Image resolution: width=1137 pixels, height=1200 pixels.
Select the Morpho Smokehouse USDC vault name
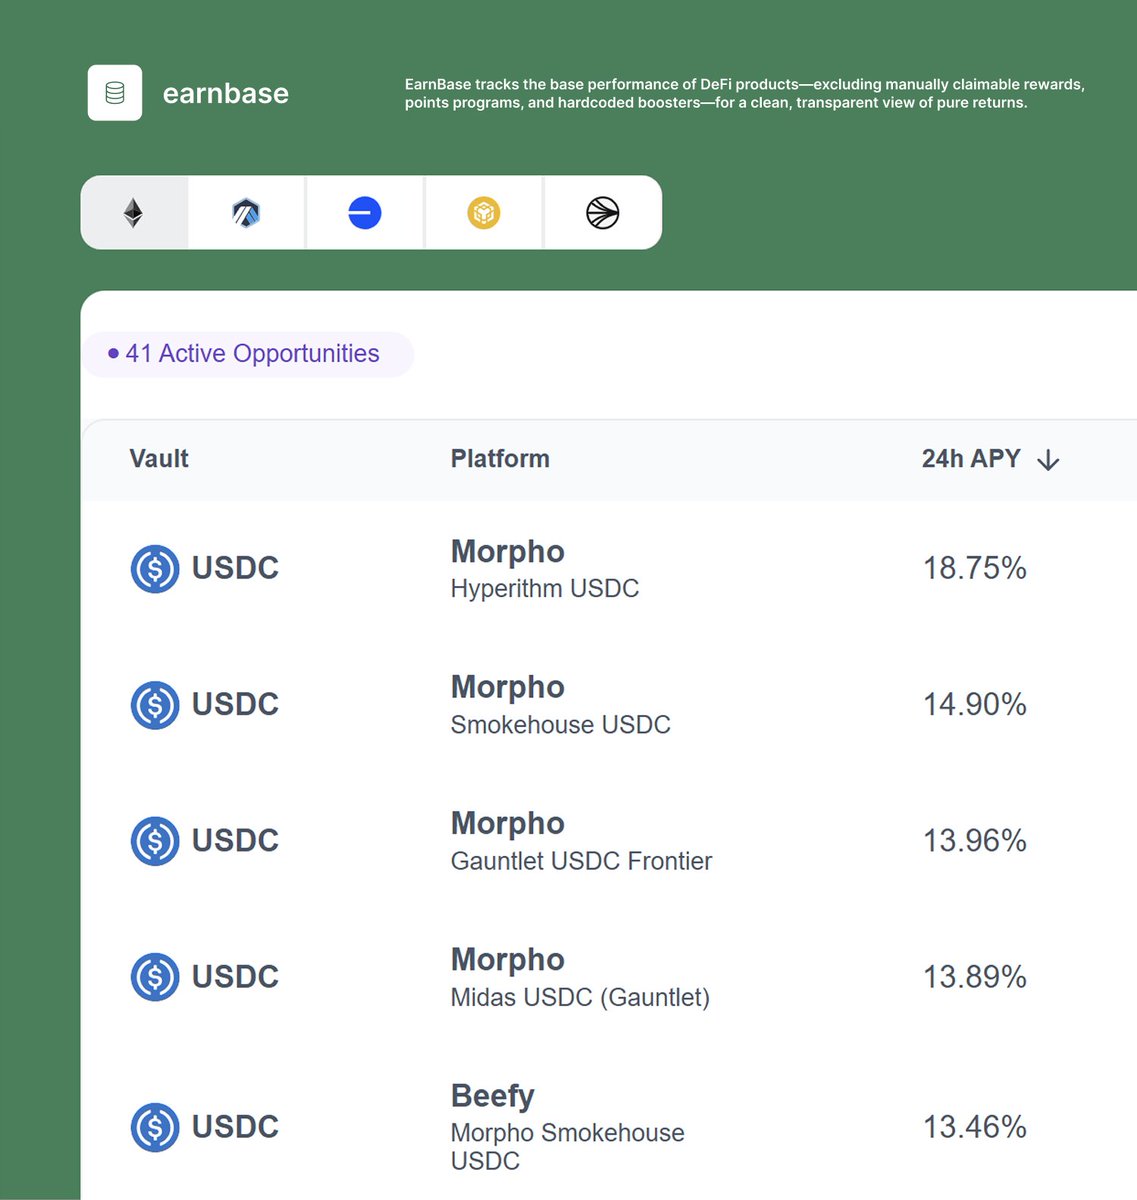[568, 1147]
